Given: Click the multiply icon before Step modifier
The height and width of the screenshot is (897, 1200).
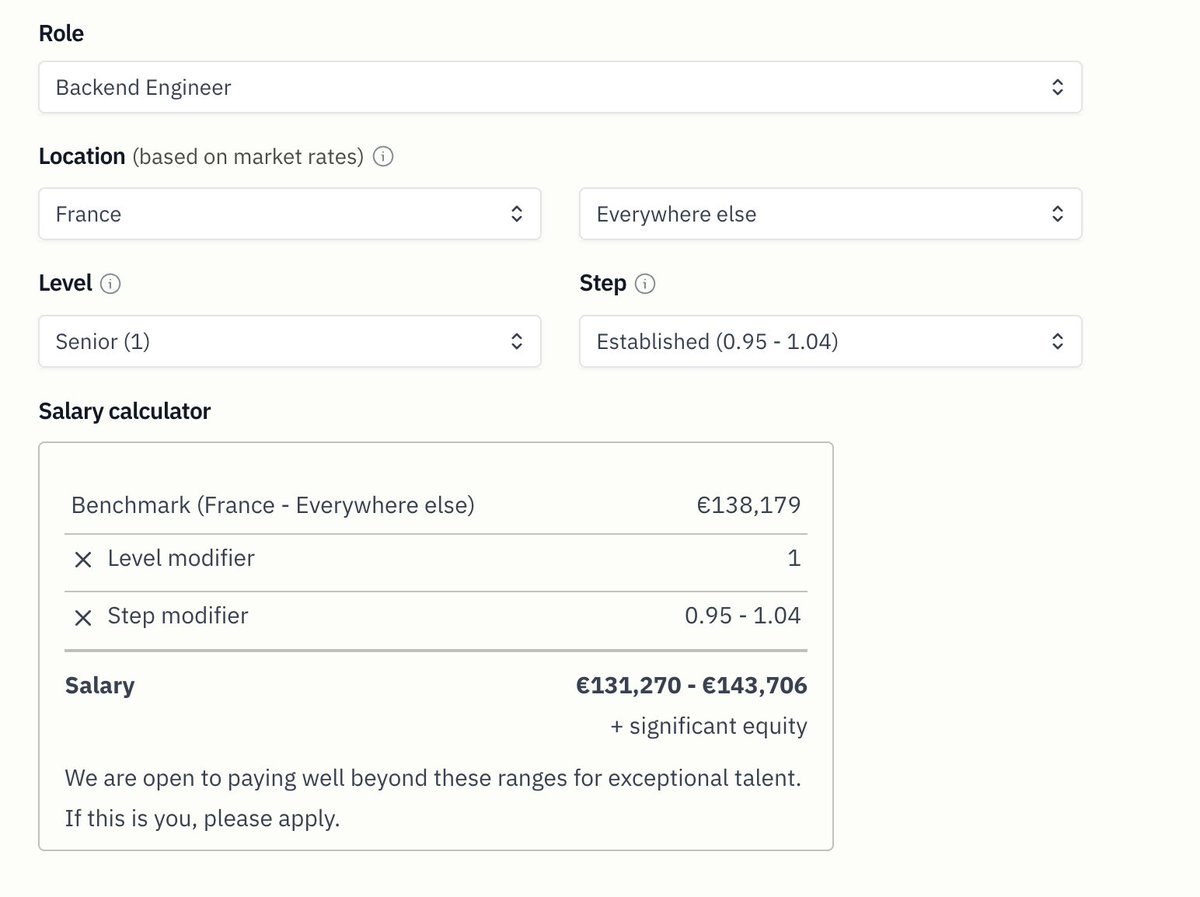Looking at the screenshot, I should coord(83,617).
